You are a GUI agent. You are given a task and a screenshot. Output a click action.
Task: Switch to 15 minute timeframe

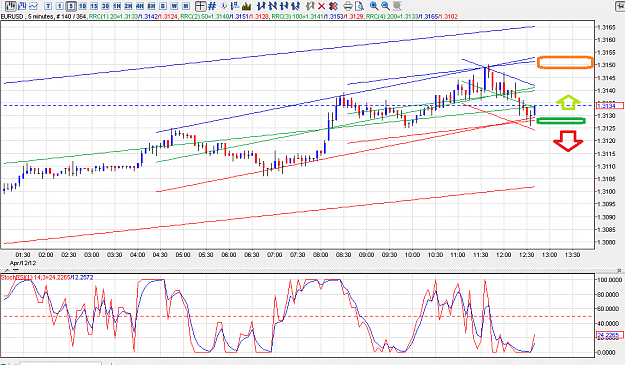tap(94, 6)
